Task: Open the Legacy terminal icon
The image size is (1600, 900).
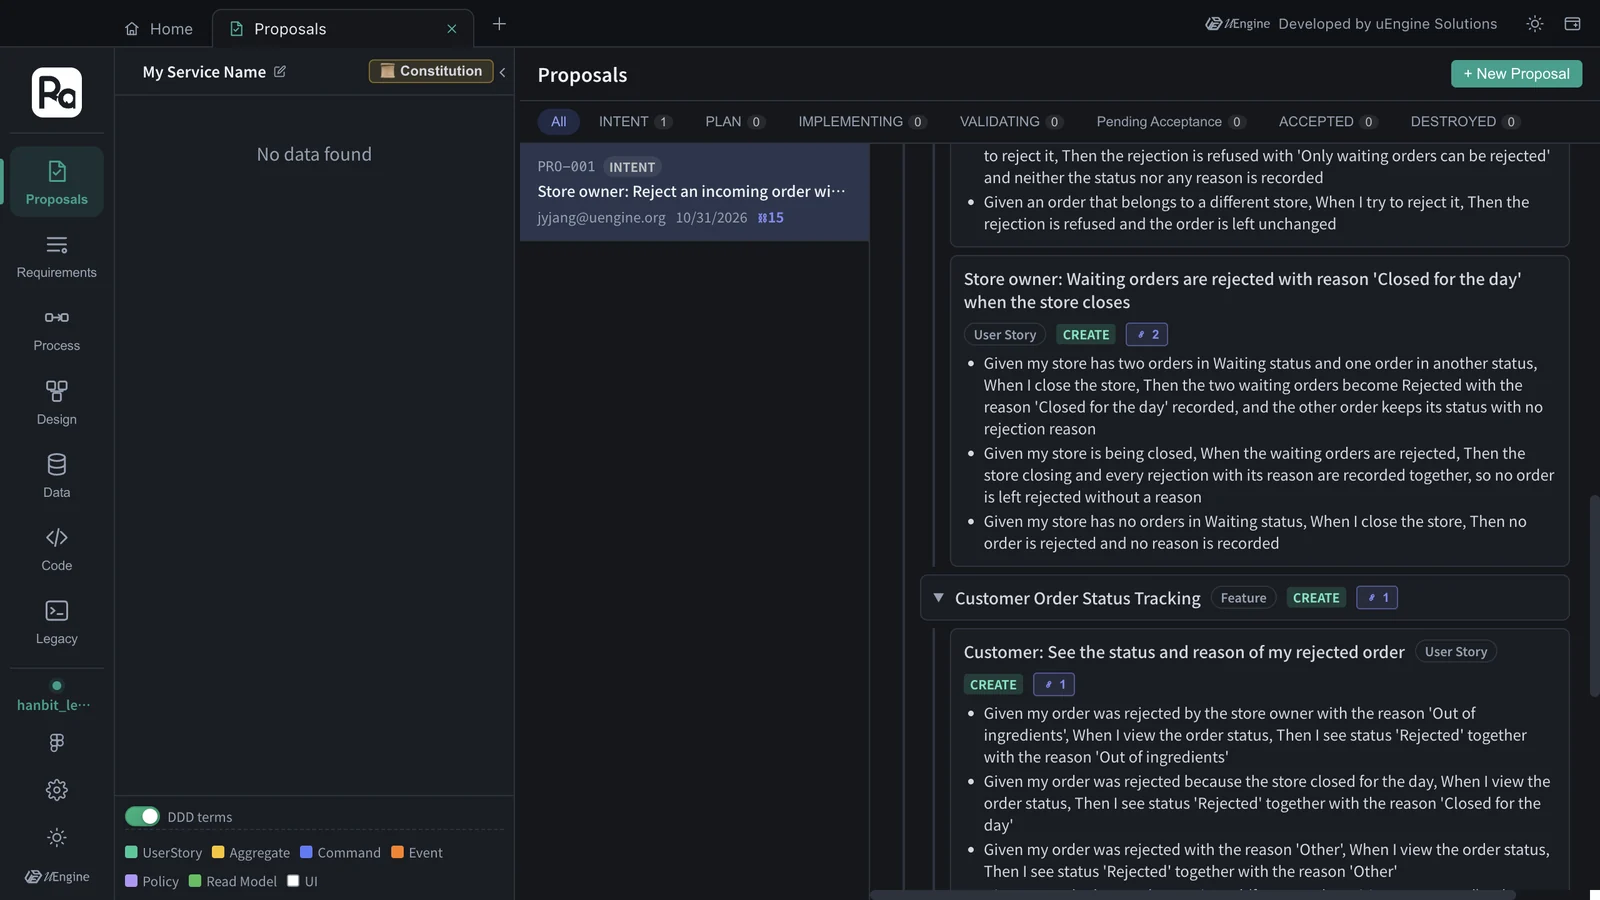Action: click(56, 611)
